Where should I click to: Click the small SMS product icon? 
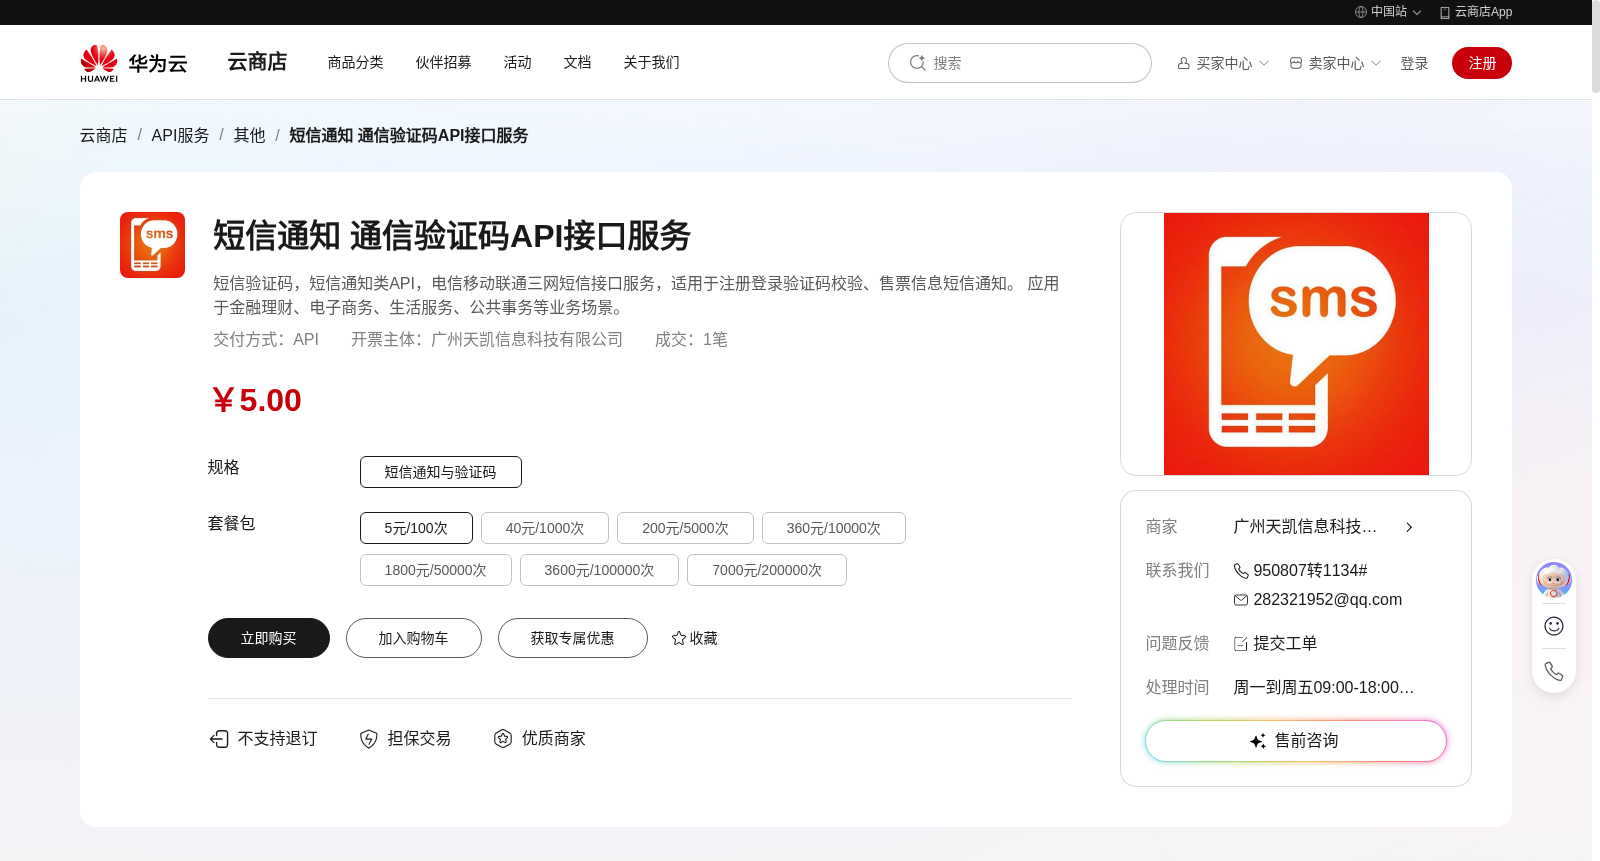(x=152, y=245)
